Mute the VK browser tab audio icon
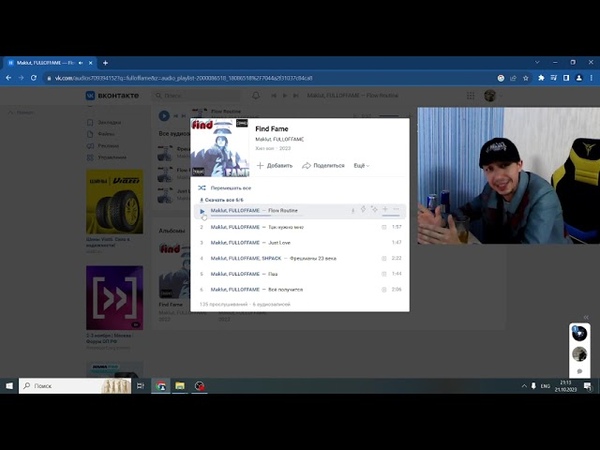 coord(81,63)
